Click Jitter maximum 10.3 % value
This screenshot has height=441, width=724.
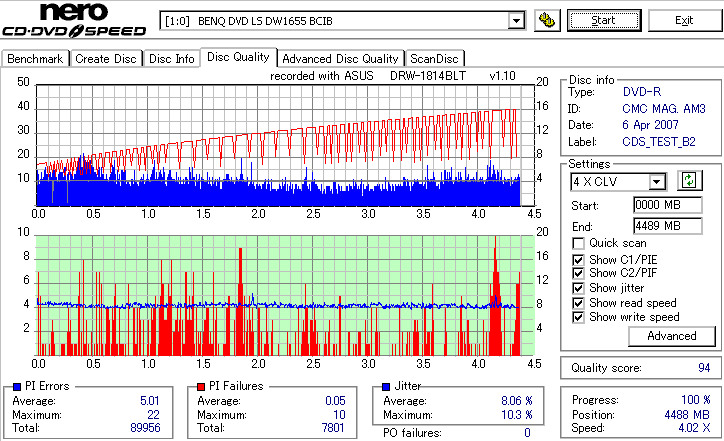coord(517,415)
